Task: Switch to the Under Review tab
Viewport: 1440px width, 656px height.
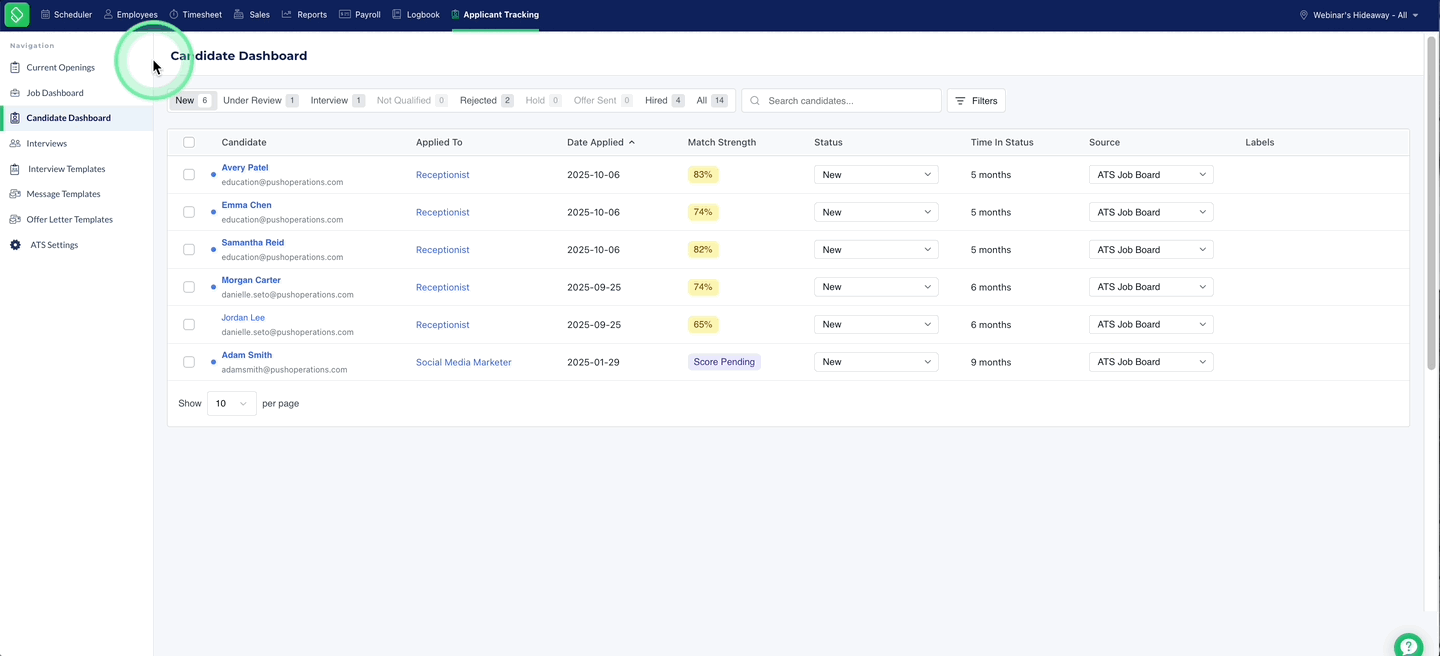Action: (260, 101)
